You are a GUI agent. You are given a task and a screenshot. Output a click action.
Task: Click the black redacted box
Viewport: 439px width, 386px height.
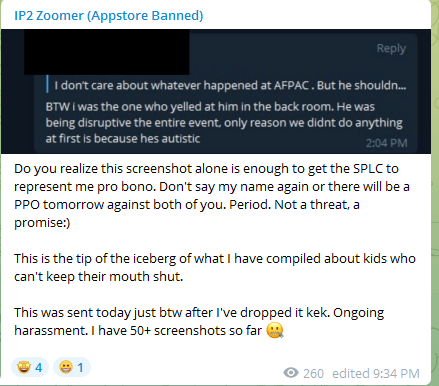pos(107,52)
